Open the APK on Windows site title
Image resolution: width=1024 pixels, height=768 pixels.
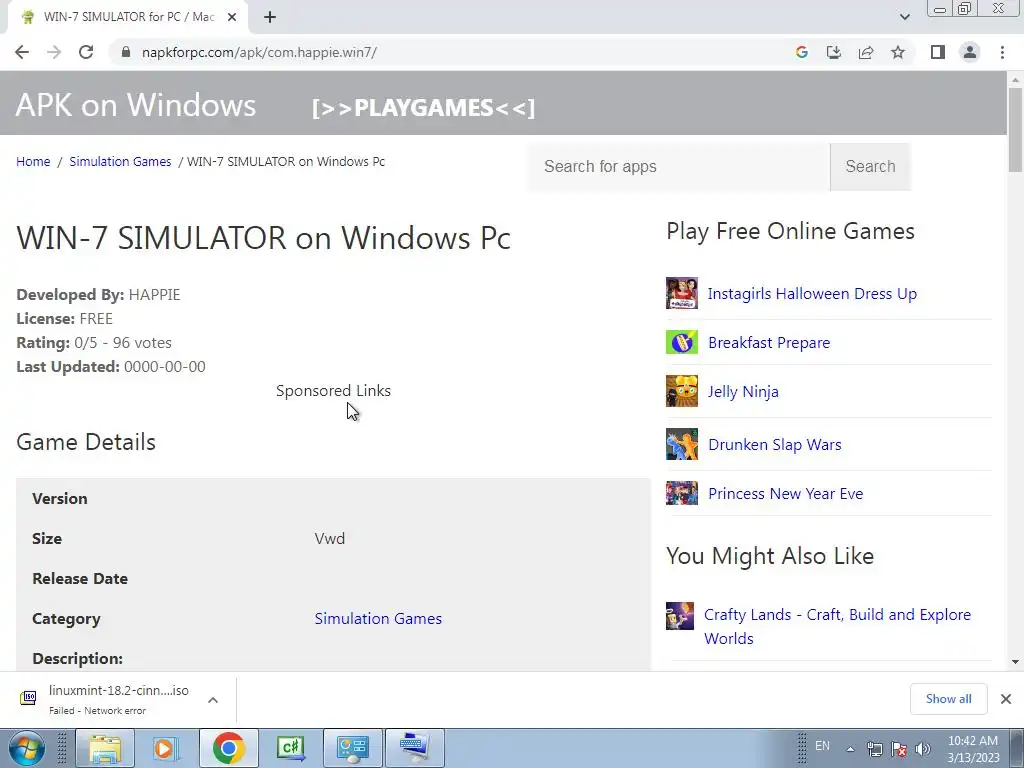coord(136,105)
